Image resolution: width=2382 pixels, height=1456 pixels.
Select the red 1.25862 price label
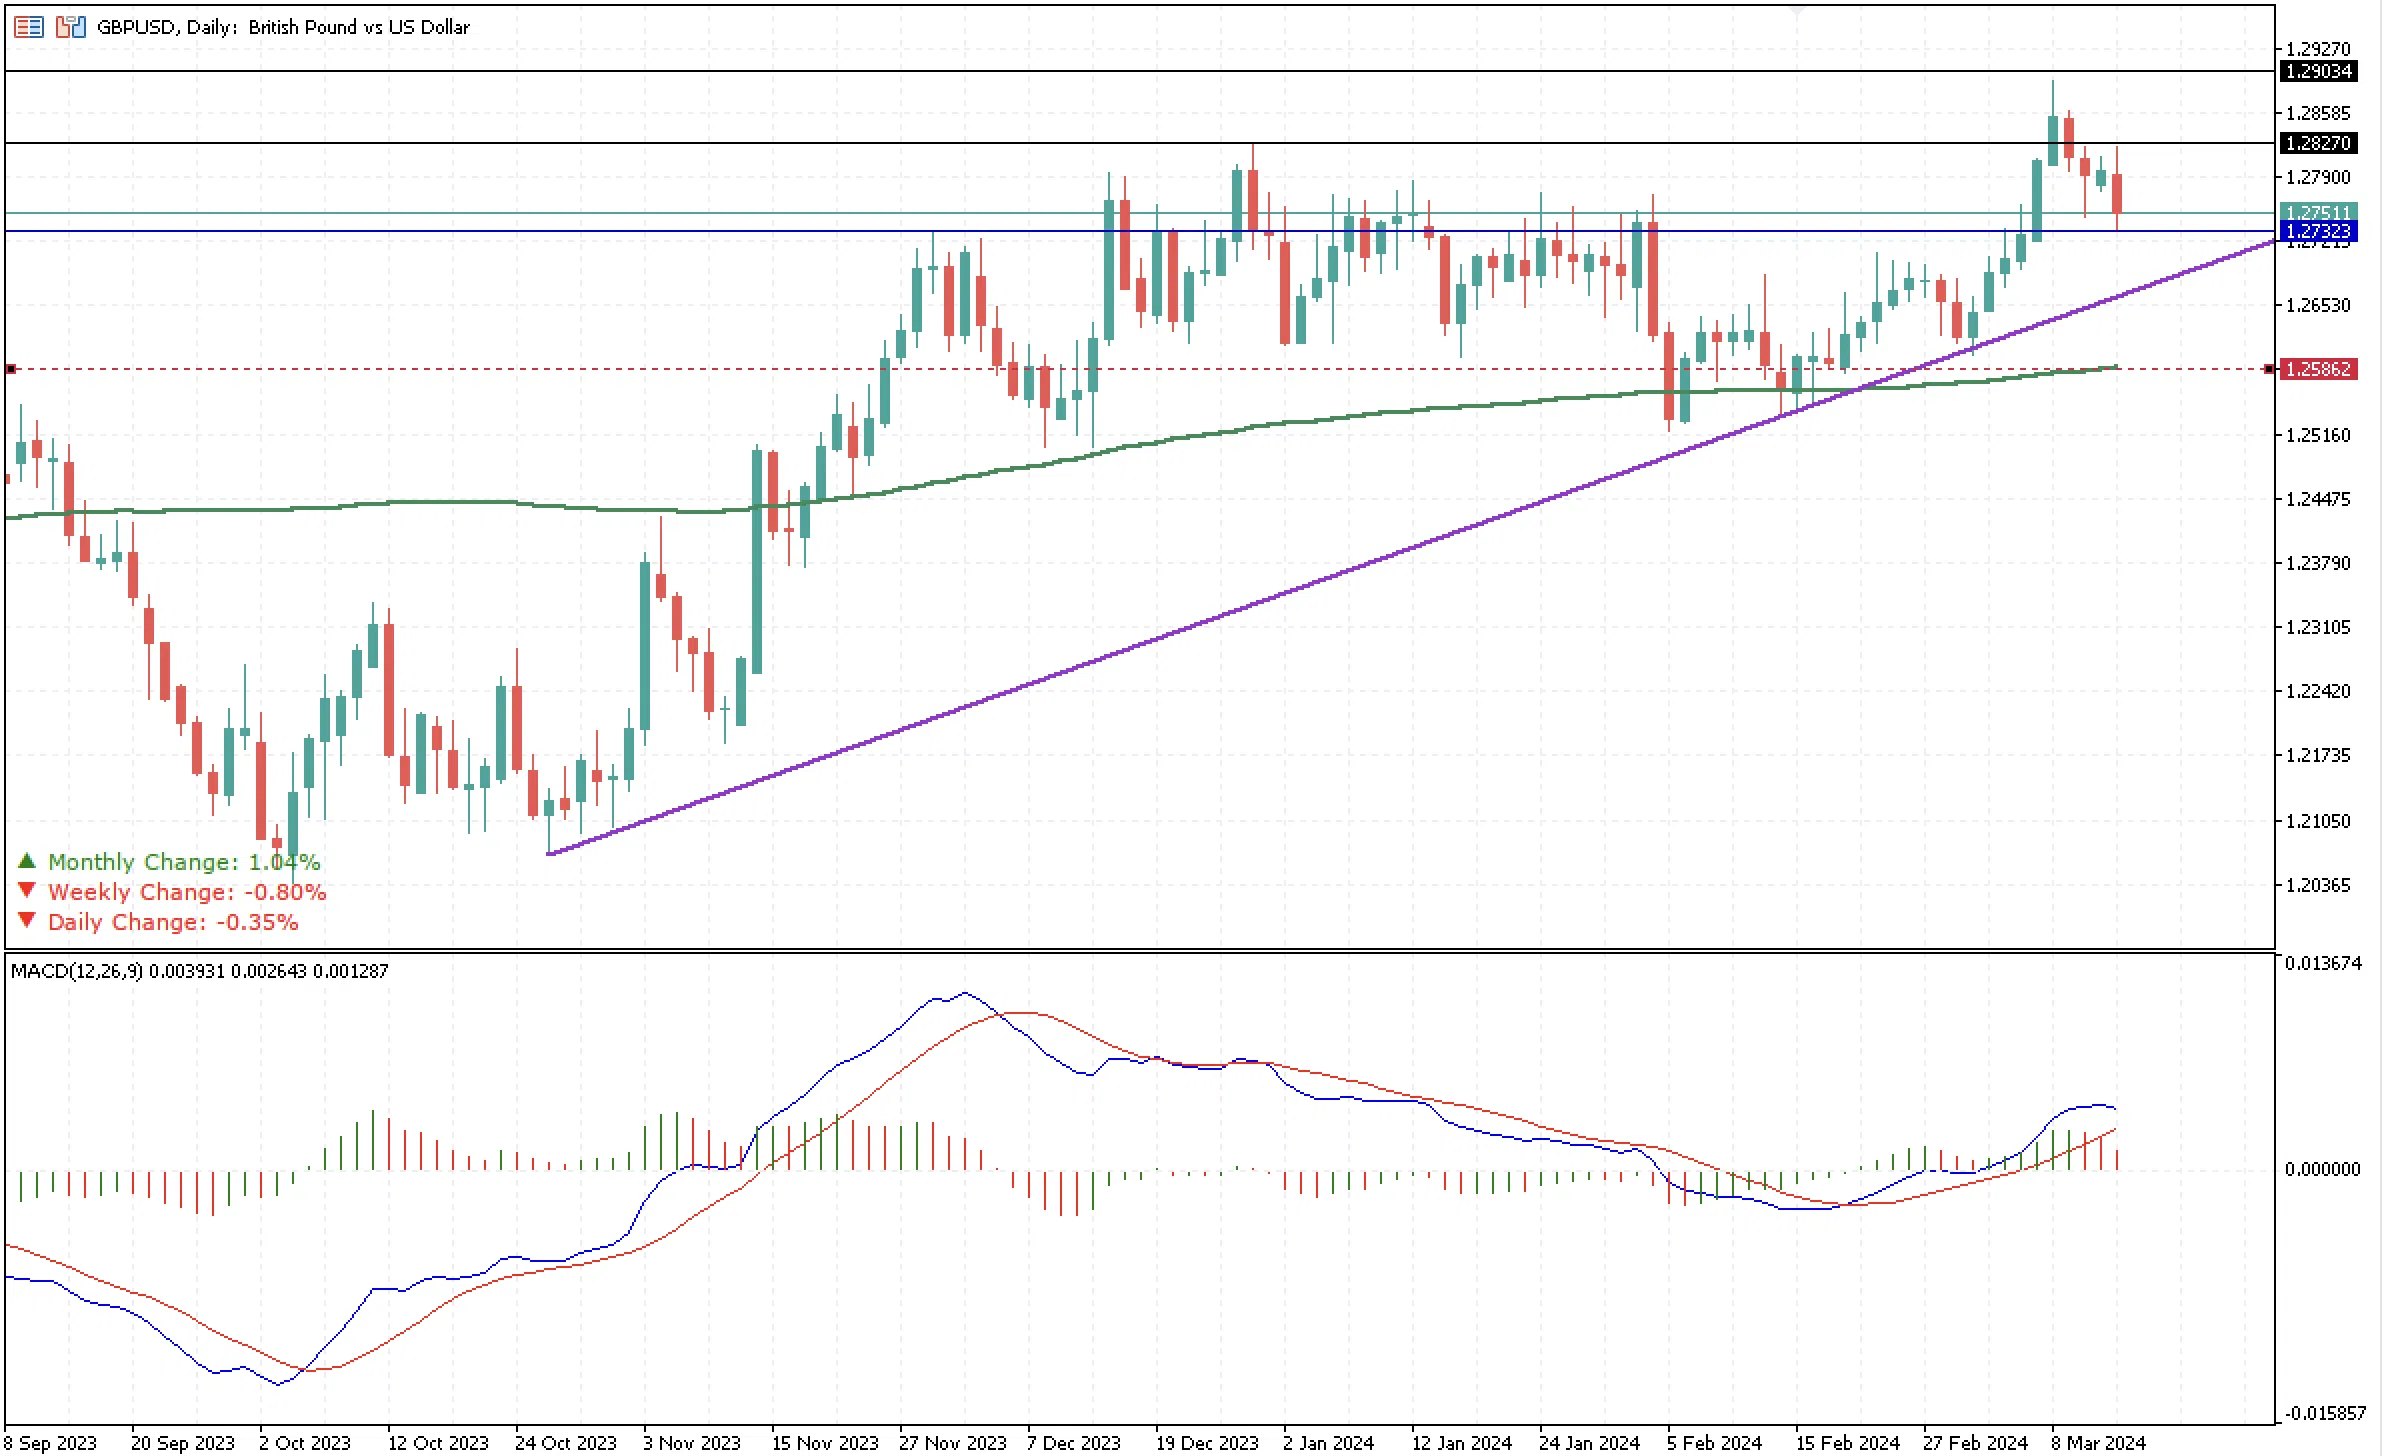coord(2319,369)
